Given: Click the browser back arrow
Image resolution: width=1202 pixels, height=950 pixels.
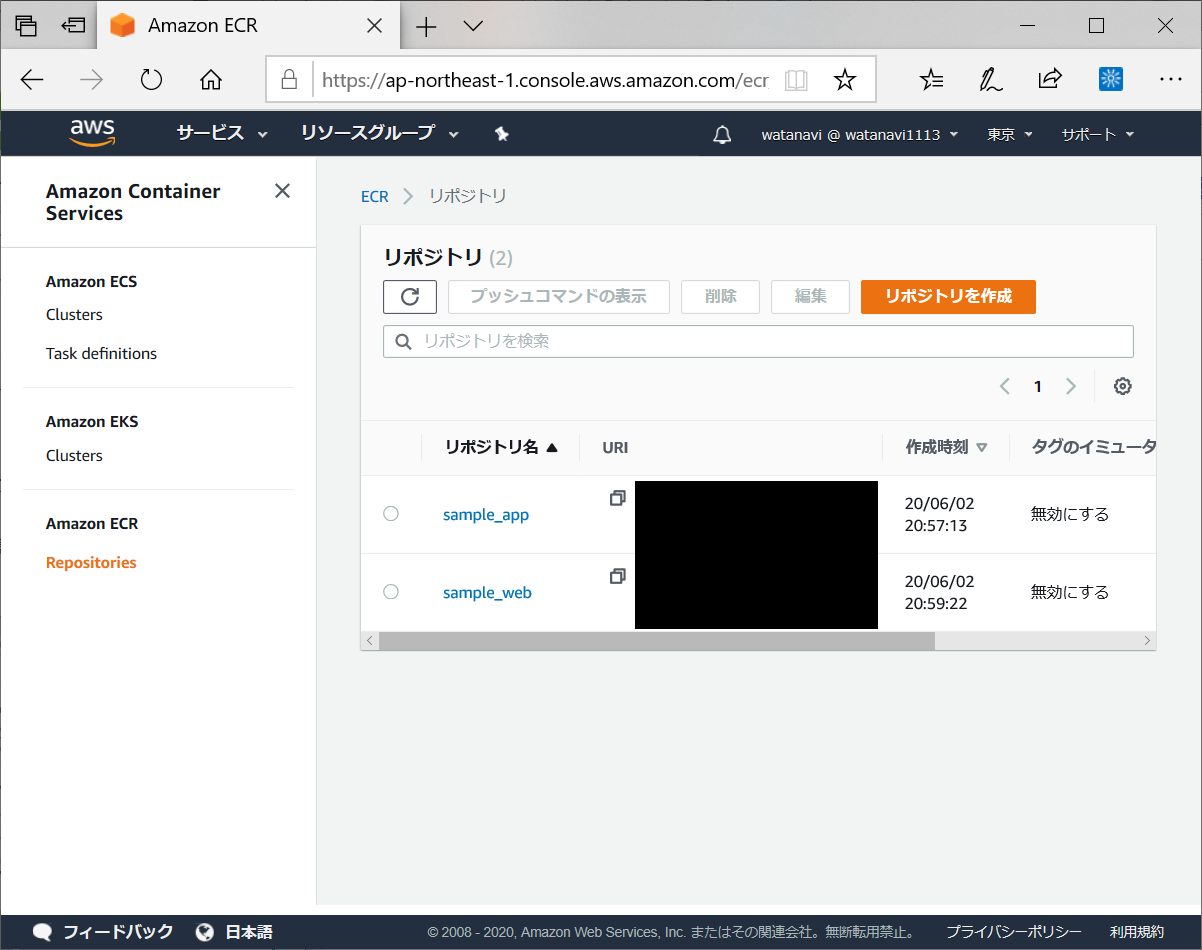Looking at the screenshot, I should 32,80.
